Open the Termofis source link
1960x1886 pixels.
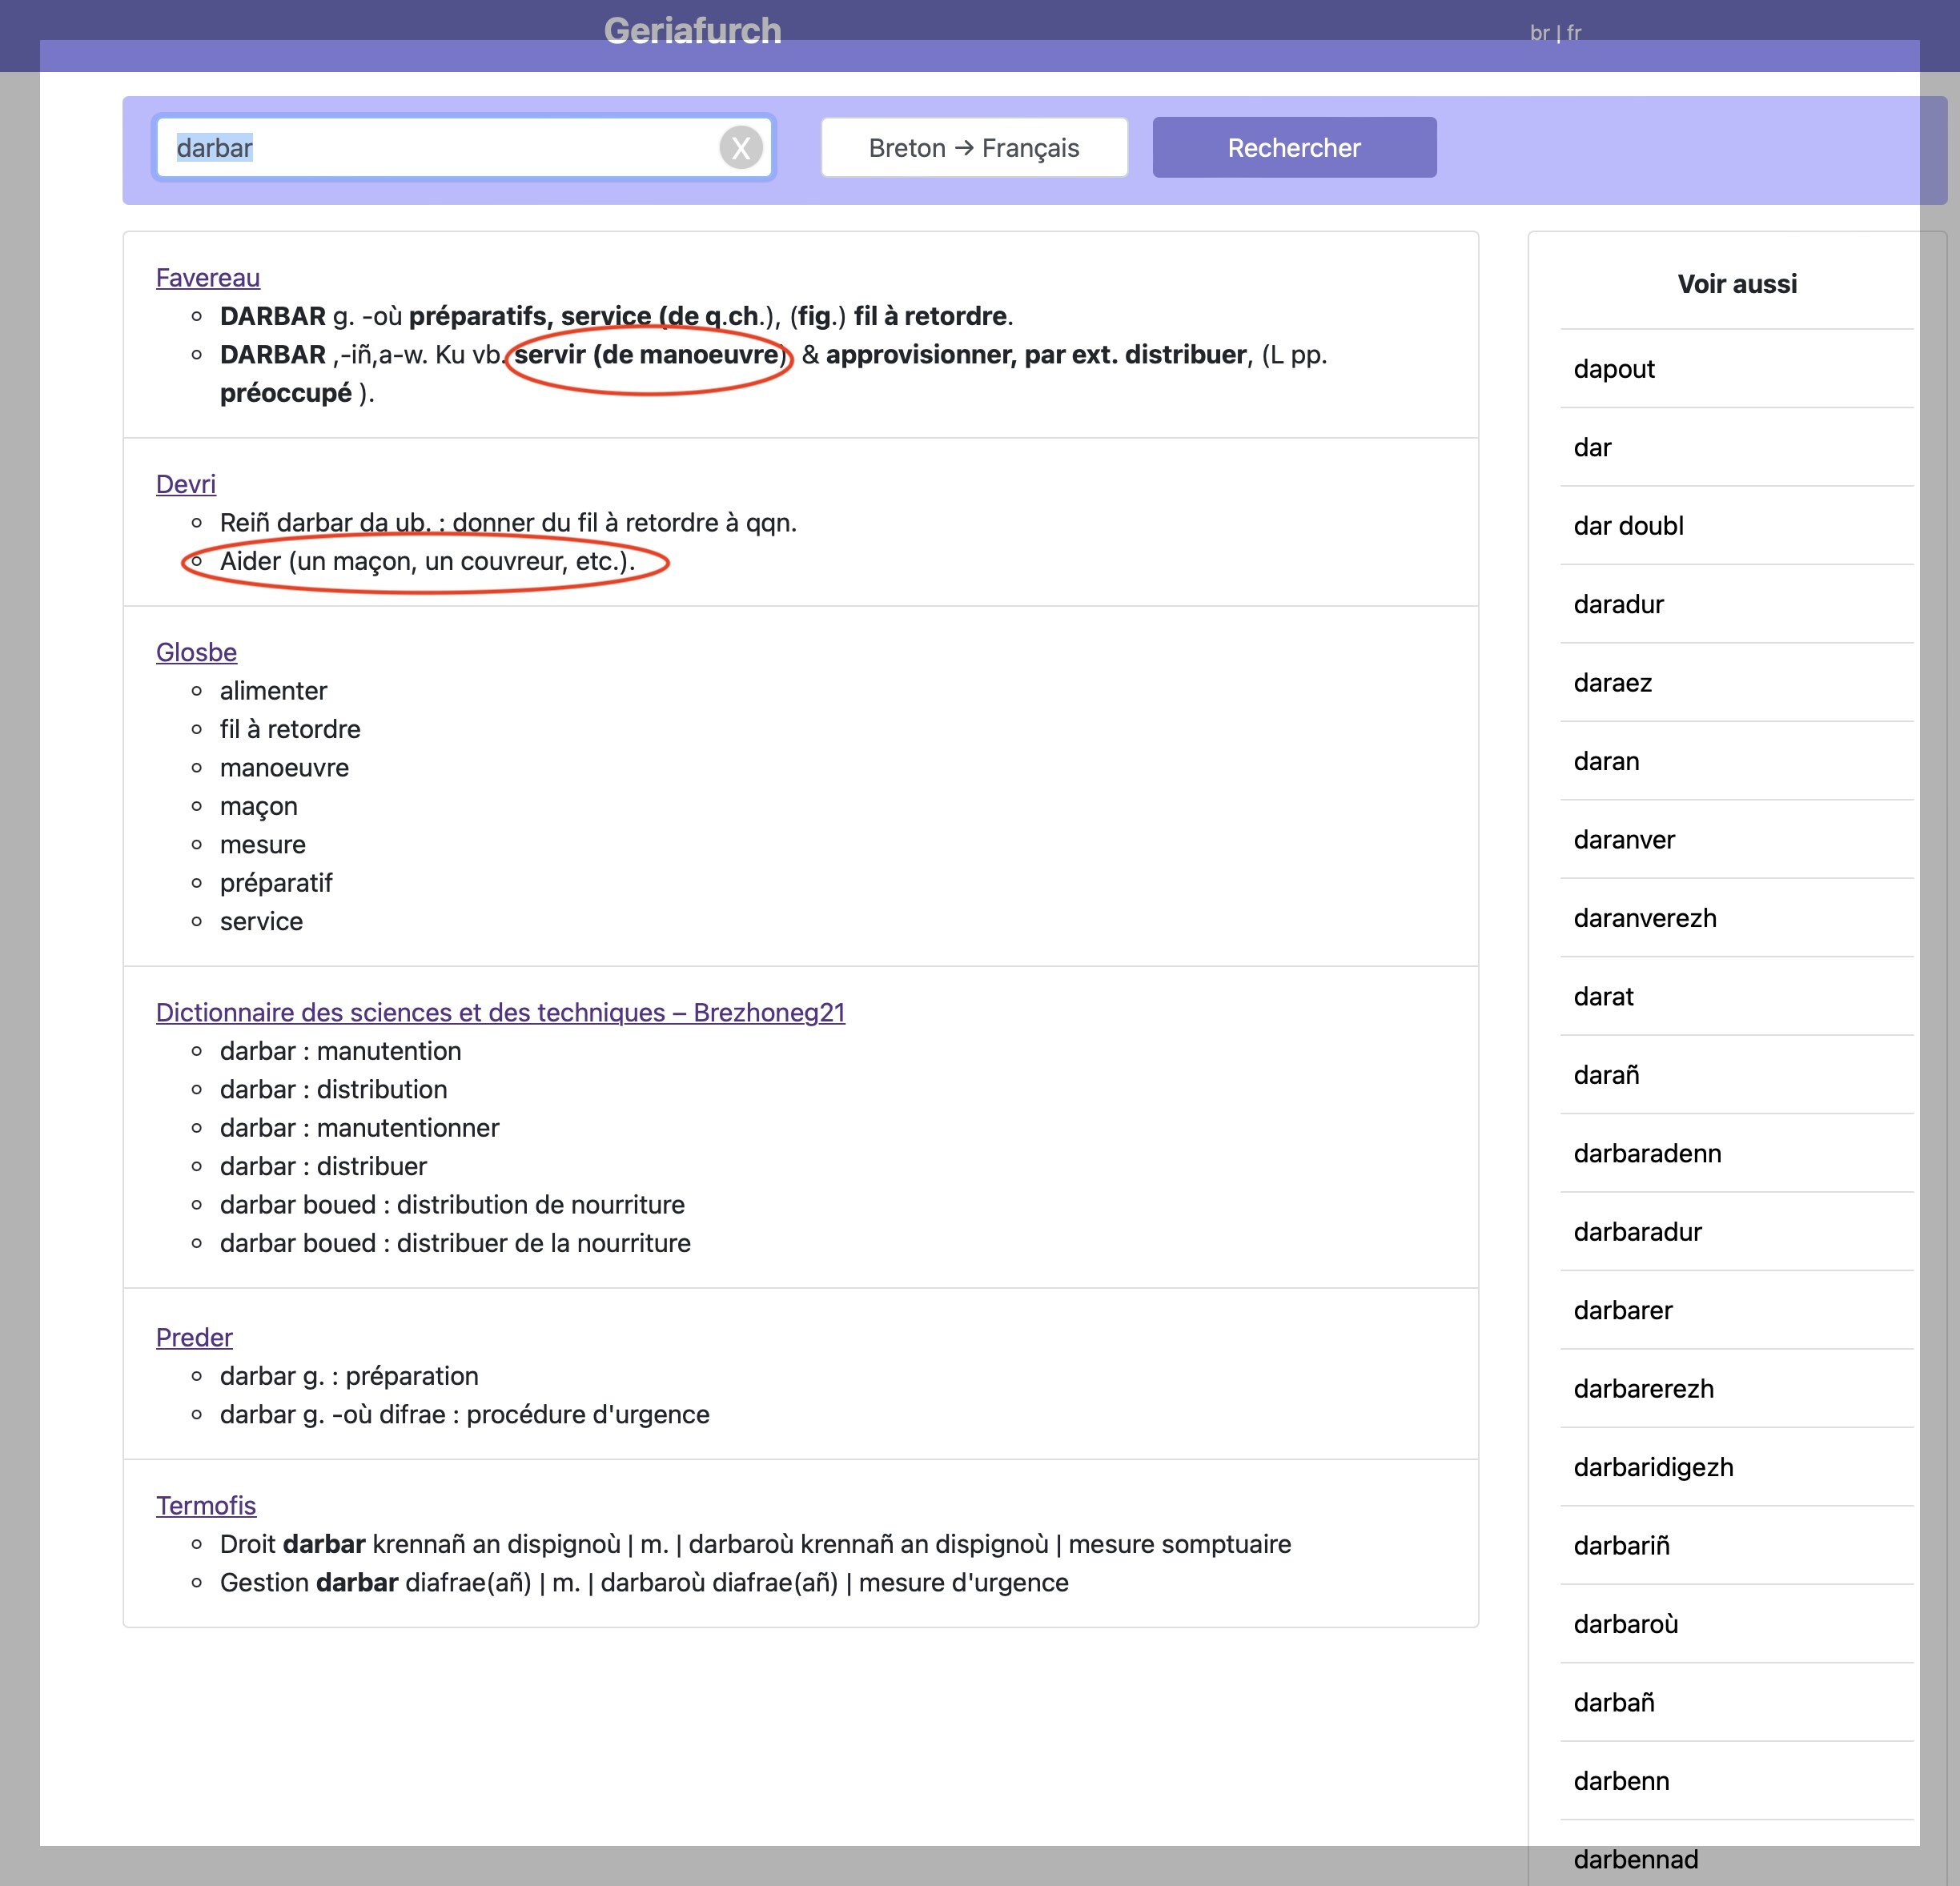coord(206,1505)
